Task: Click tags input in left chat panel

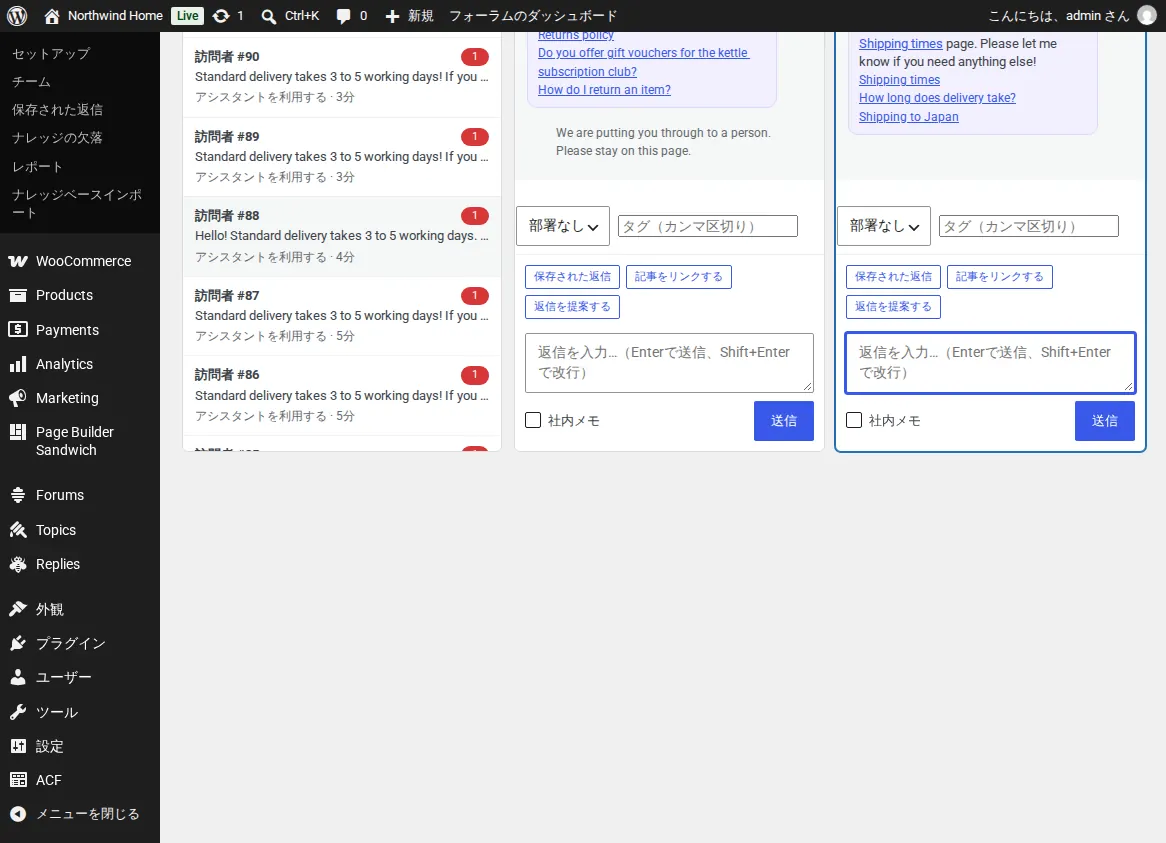Action: point(707,226)
